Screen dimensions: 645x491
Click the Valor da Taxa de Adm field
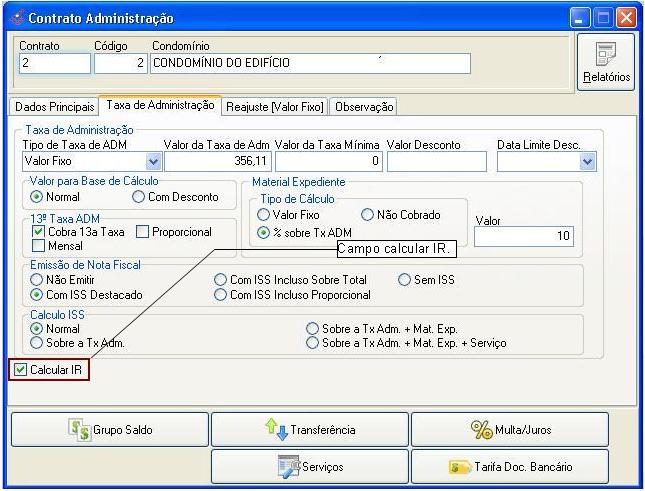[217, 161]
